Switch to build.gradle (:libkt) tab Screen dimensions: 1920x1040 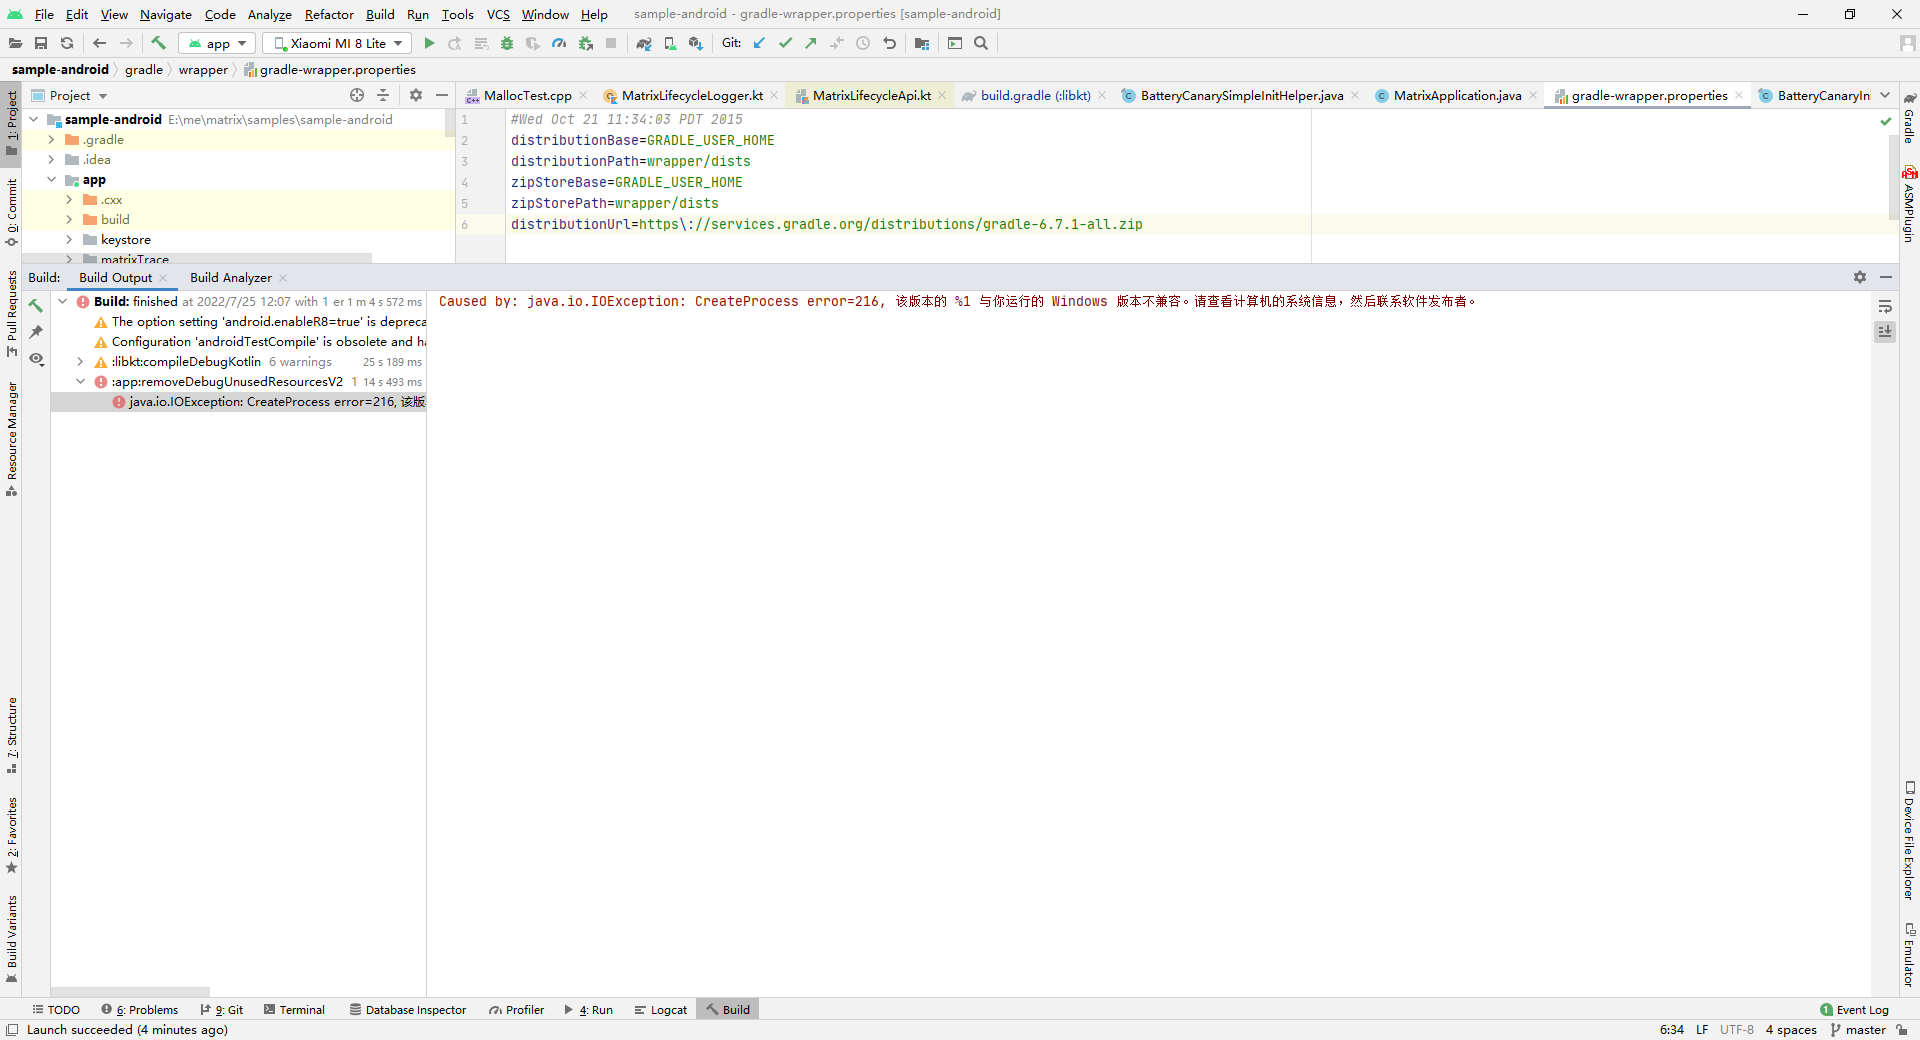1035,96
